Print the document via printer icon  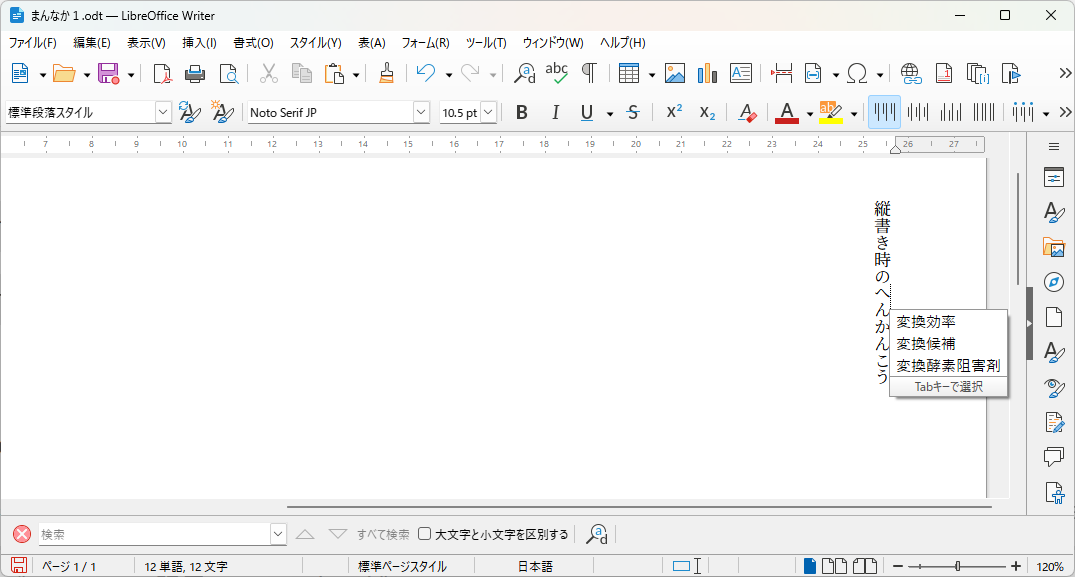point(195,73)
